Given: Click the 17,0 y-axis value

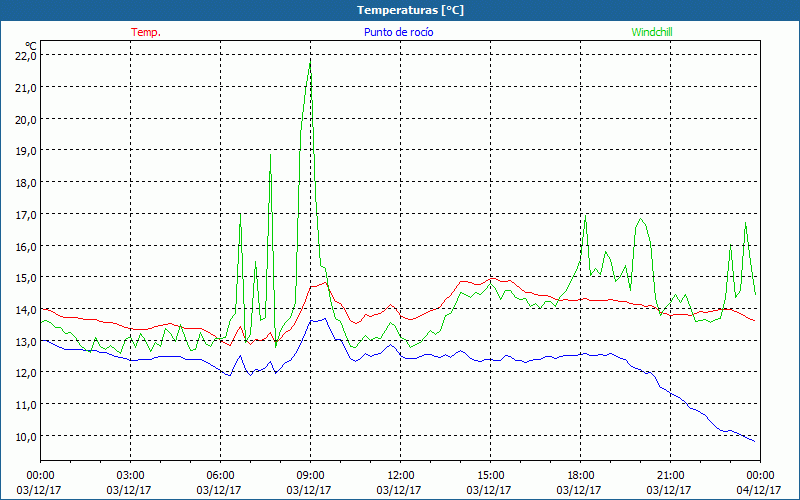Looking at the screenshot, I should click(26, 214).
